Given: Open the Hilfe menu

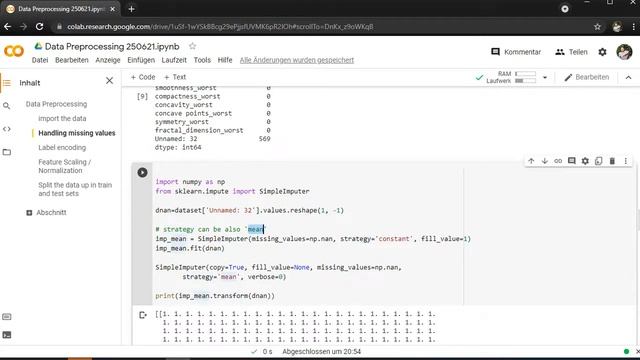Looking at the screenshot, I should coord(224,60).
